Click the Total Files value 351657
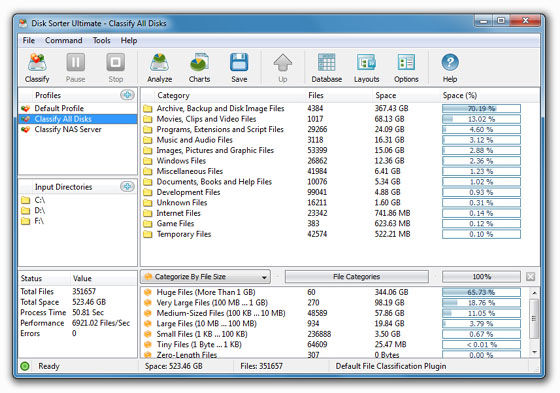 point(84,292)
